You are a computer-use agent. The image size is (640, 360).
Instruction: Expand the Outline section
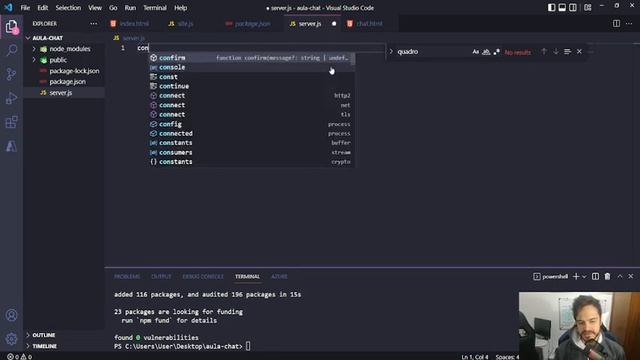coord(64,335)
